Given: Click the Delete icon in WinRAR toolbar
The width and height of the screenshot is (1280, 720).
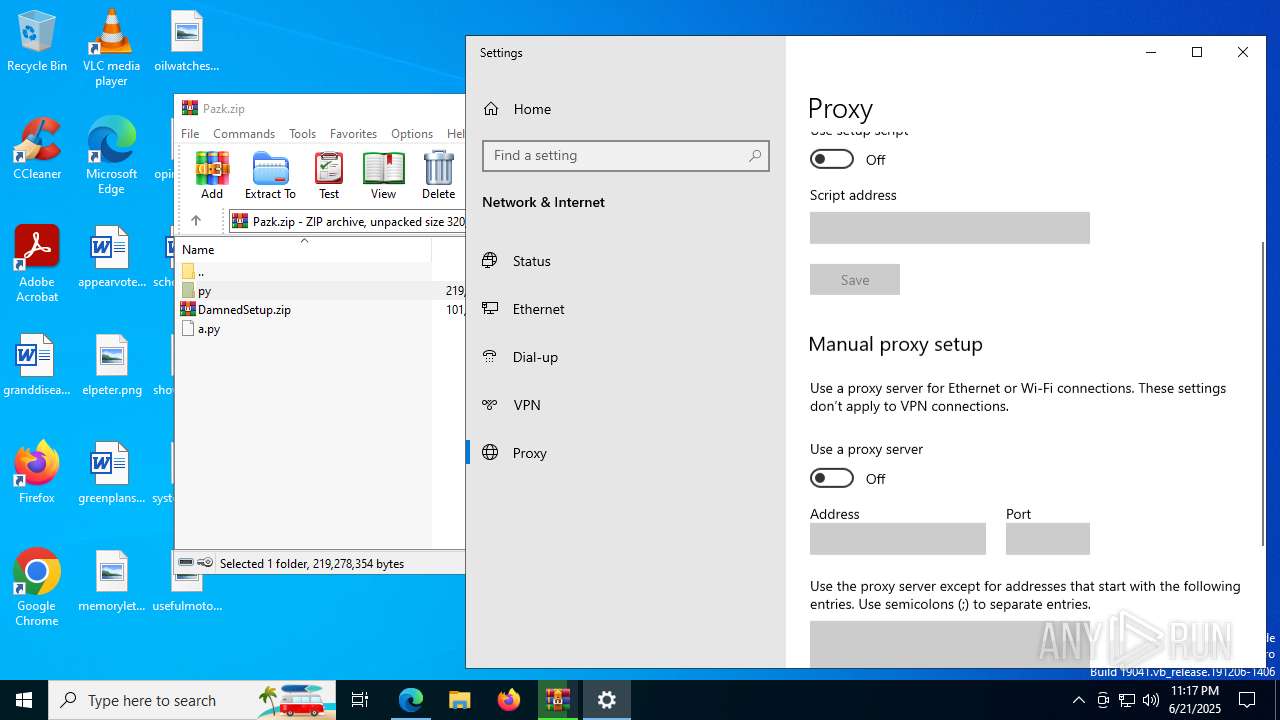Looking at the screenshot, I should pyautogui.click(x=438, y=175).
